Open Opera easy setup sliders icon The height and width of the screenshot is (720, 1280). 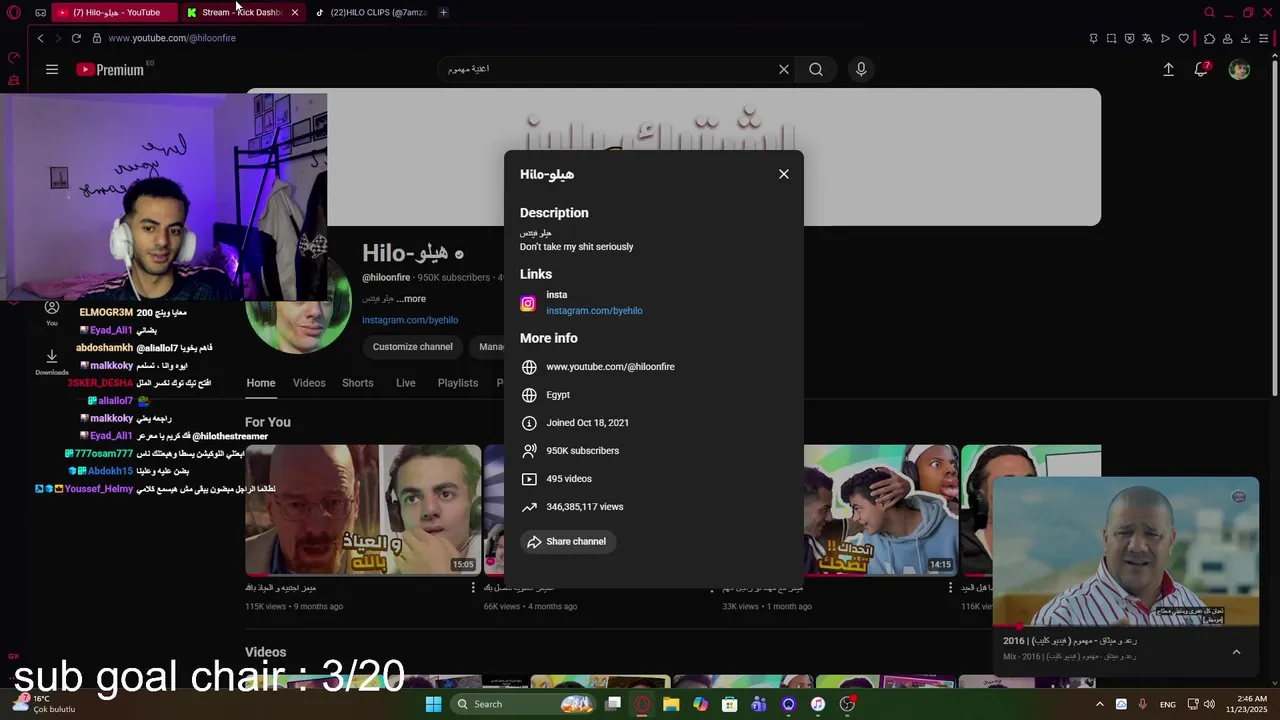(x=1264, y=38)
